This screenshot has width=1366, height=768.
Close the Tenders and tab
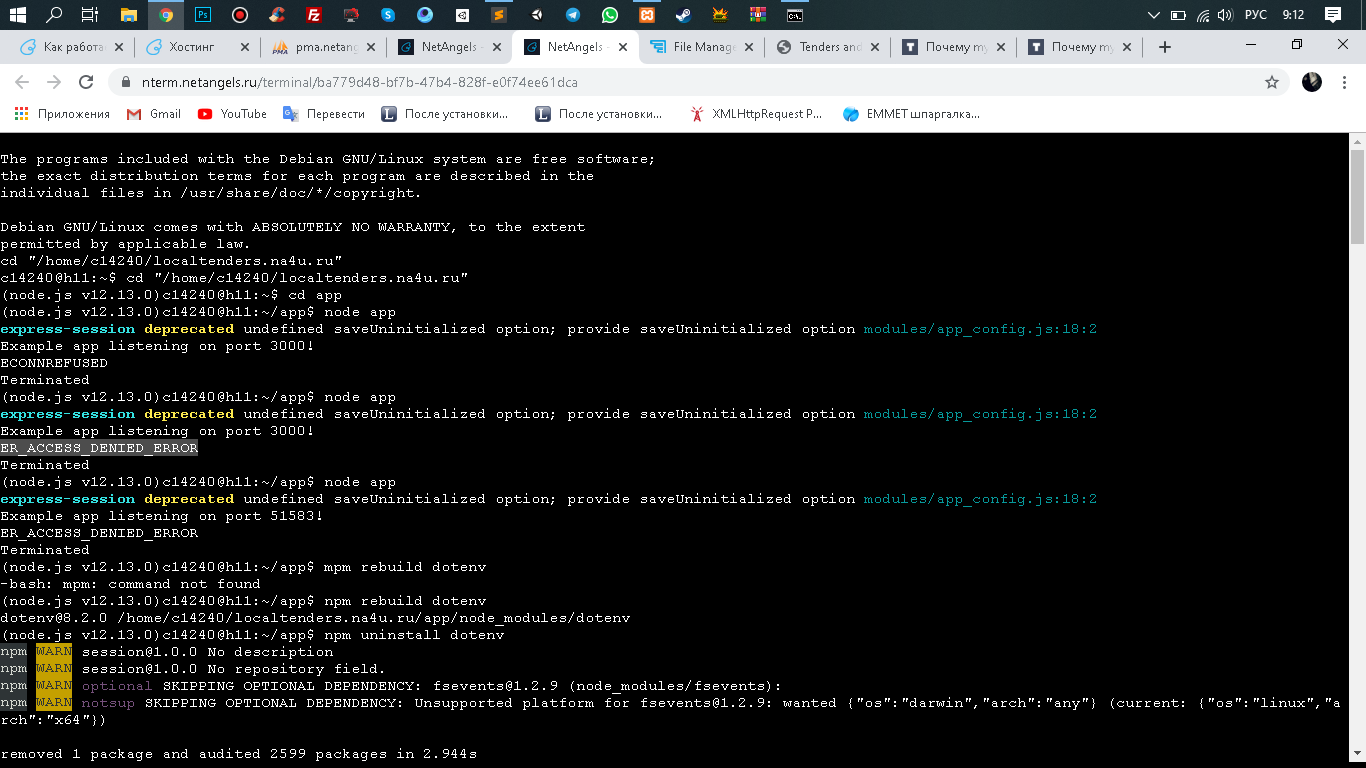click(x=875, y=47)
